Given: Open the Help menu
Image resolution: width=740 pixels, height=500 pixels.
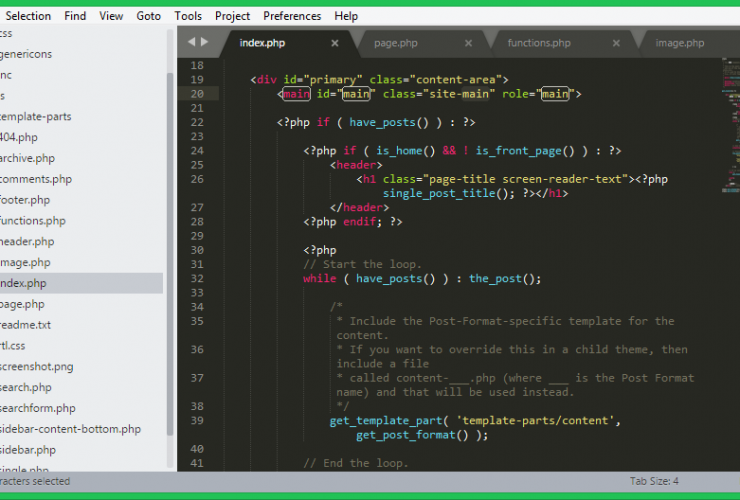Looking at the screenshot, I should 346,16.
